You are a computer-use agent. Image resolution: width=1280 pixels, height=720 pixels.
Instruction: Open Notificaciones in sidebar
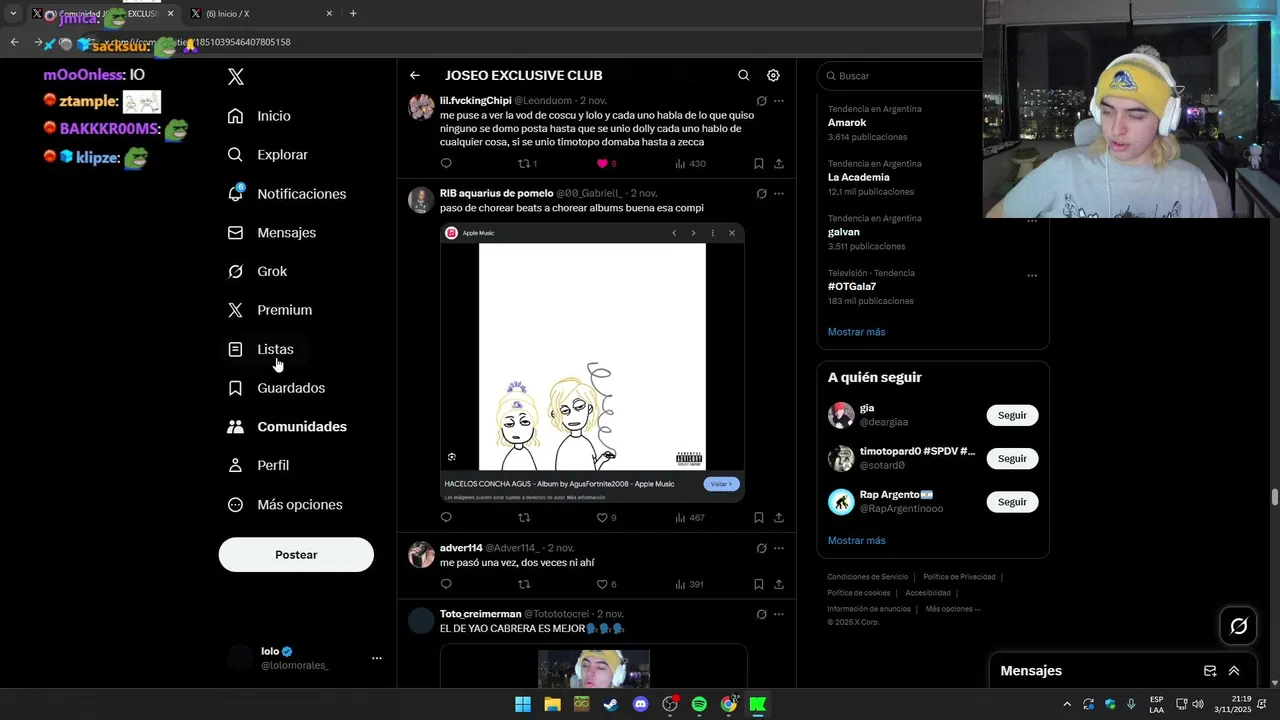pyautogui.click(x=287, y=194)
